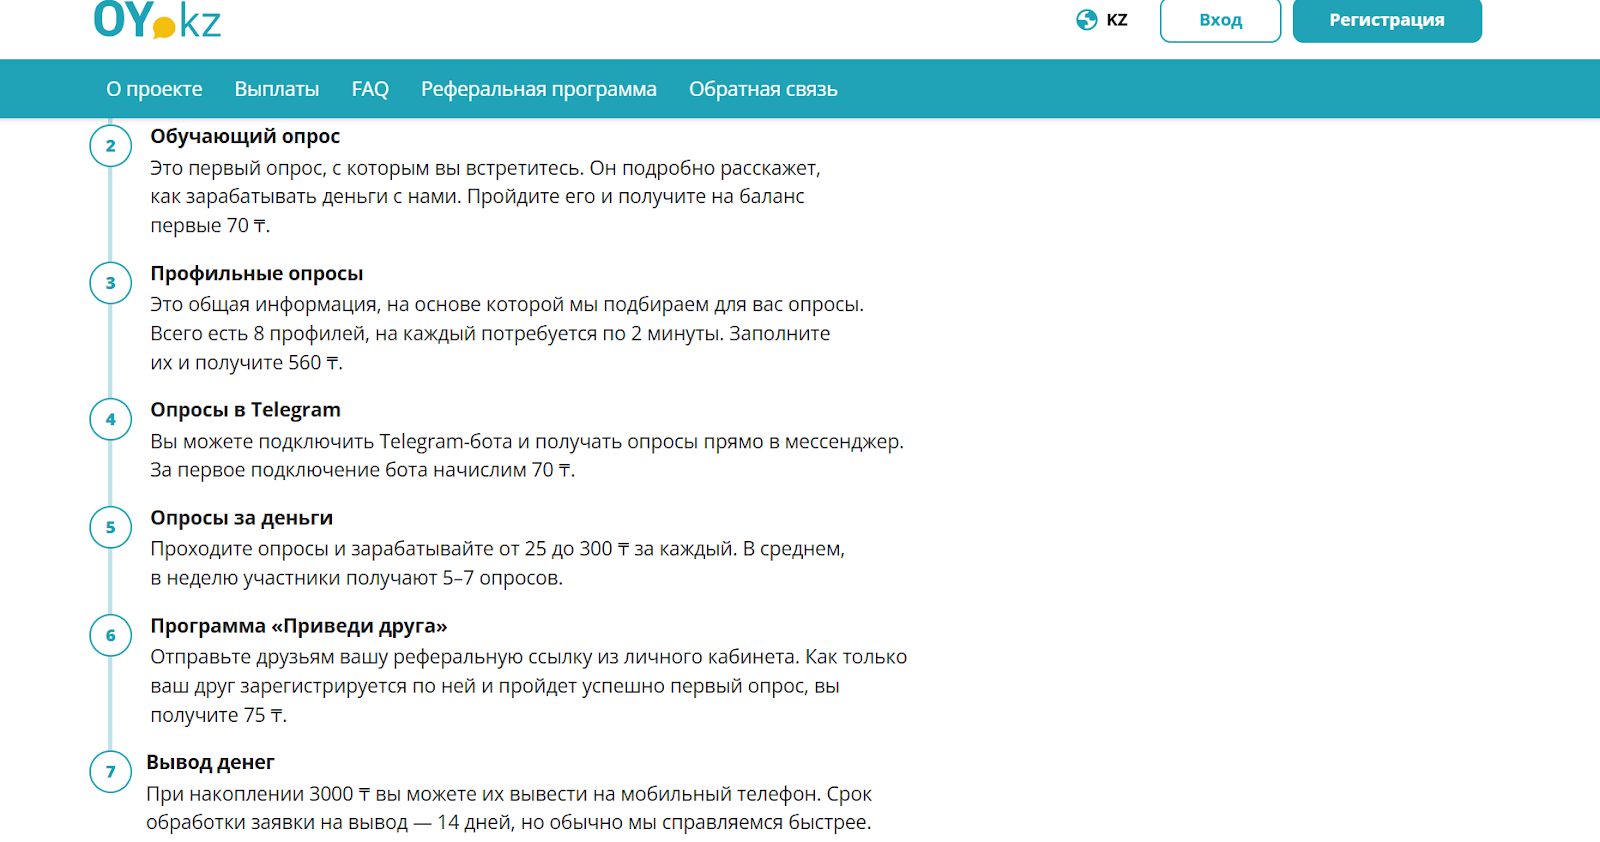
Task: Open the Выплаты menu item
Action: [x=277, y=89]
